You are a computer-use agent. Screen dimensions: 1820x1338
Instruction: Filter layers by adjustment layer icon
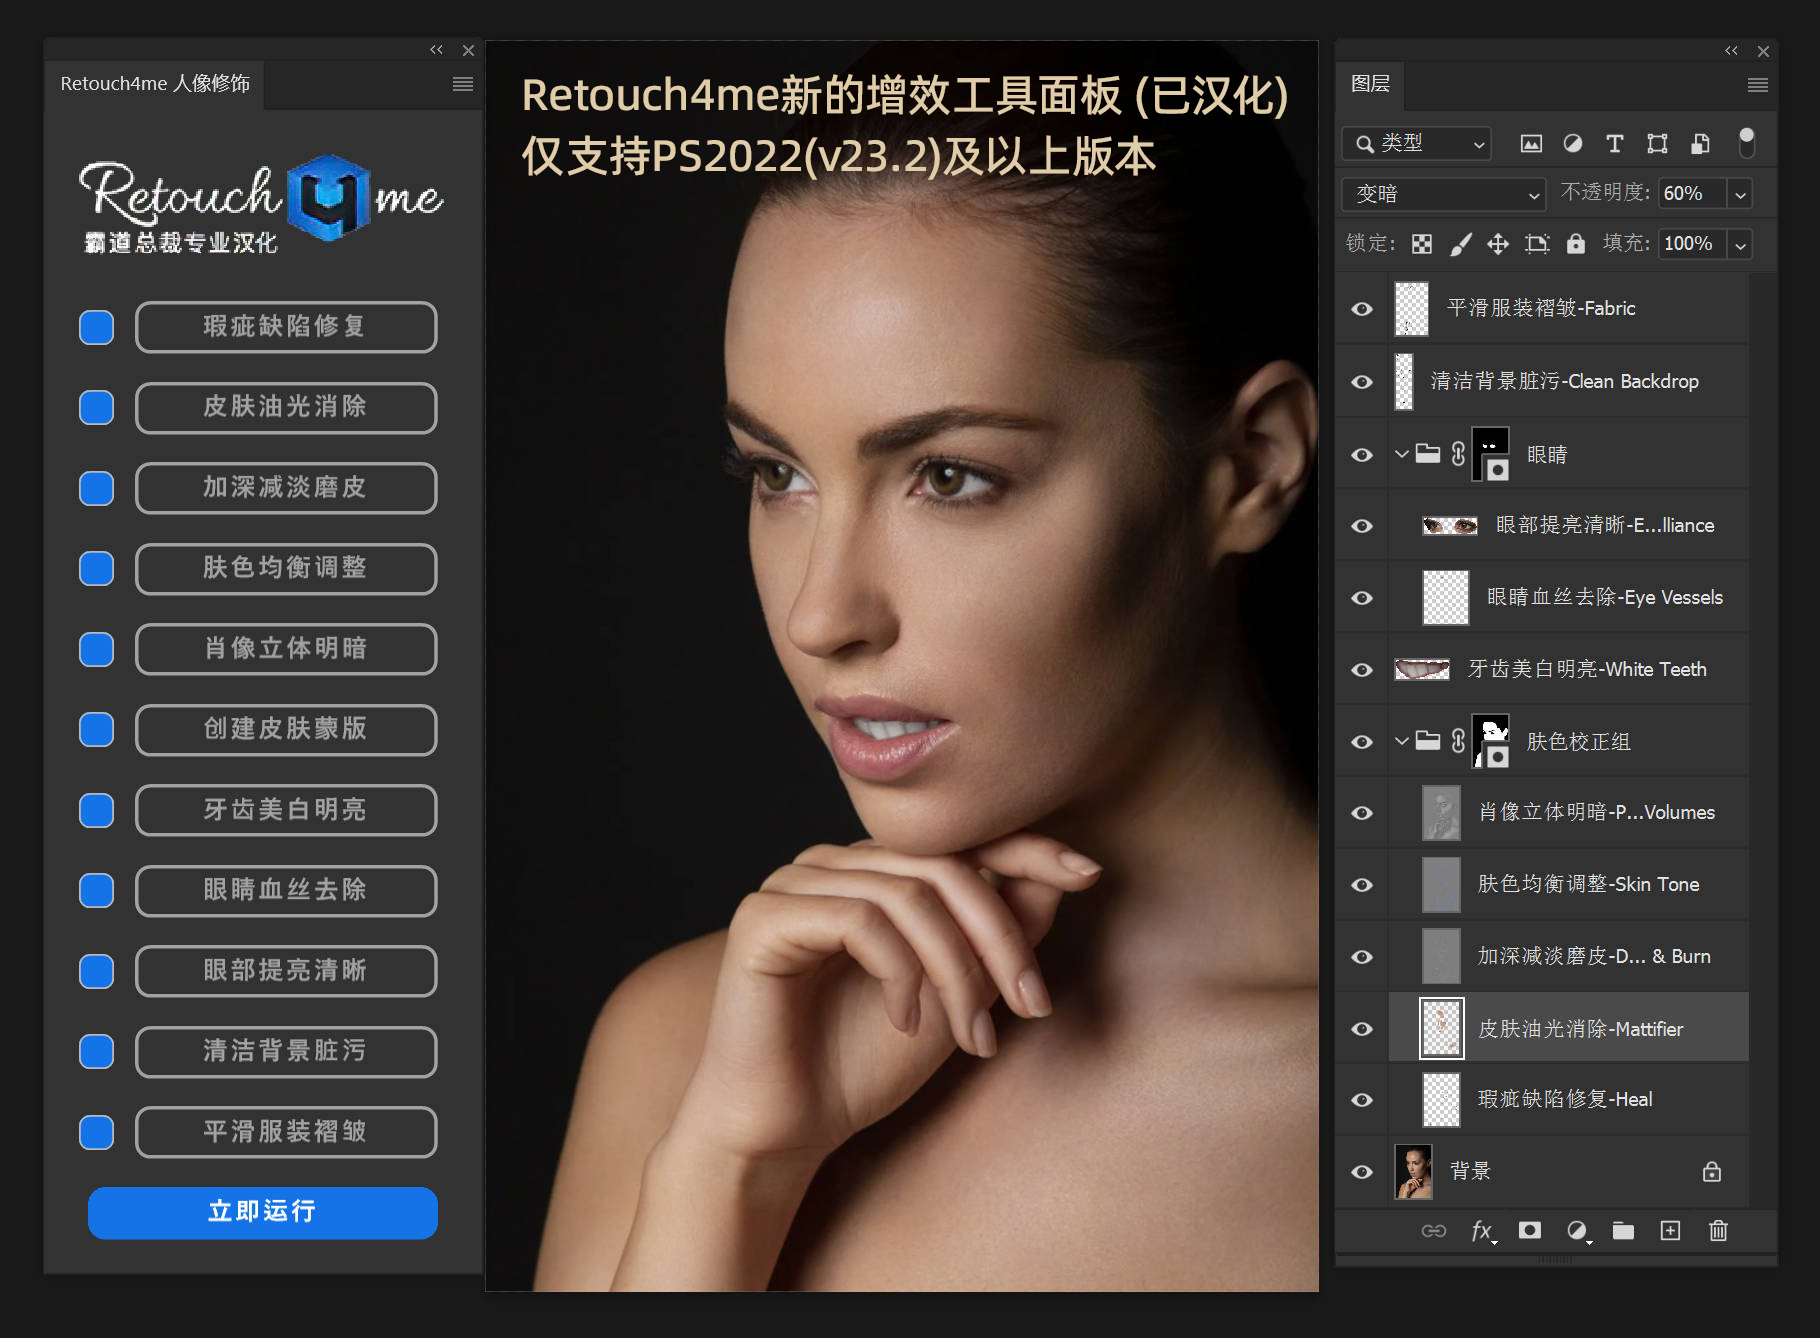[1573, 144]
